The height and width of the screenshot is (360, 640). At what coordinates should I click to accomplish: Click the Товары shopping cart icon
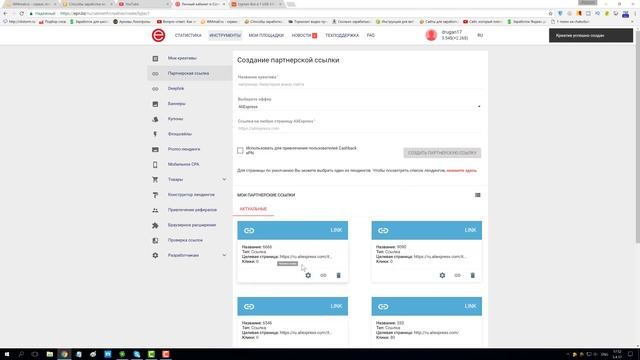click(155, 180)
